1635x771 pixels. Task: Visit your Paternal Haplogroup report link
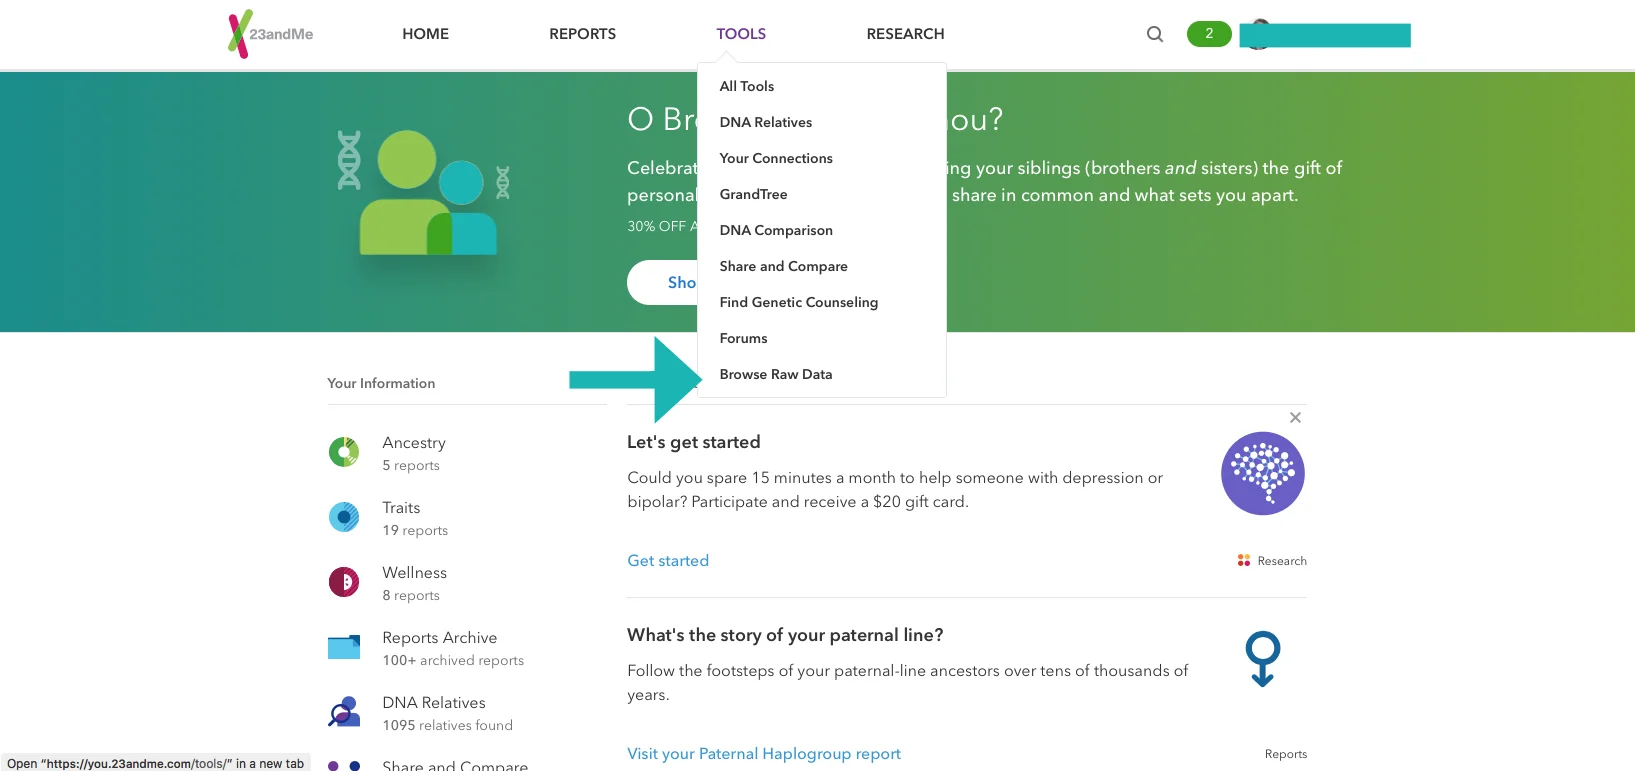click(764, 754)
